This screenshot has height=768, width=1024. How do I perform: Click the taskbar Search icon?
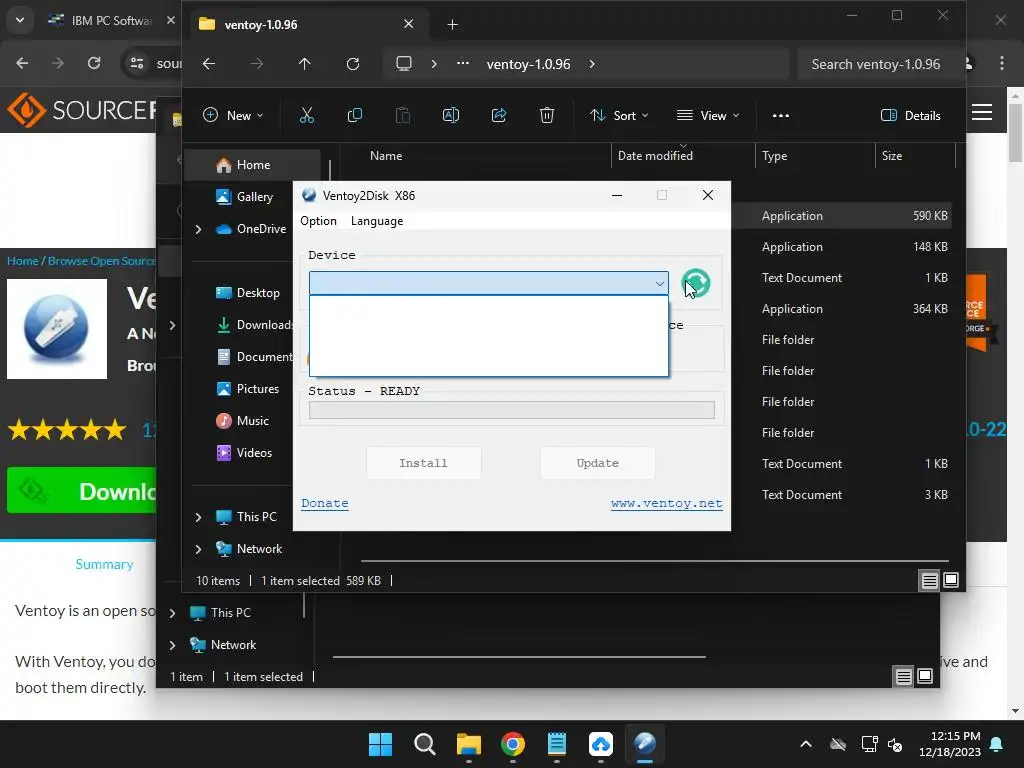pos(424,744)
